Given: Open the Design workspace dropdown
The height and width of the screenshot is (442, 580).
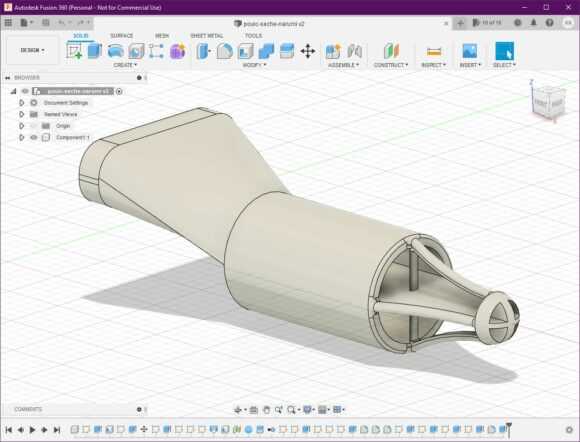Looking at the screenshot, I should point(32,50).
